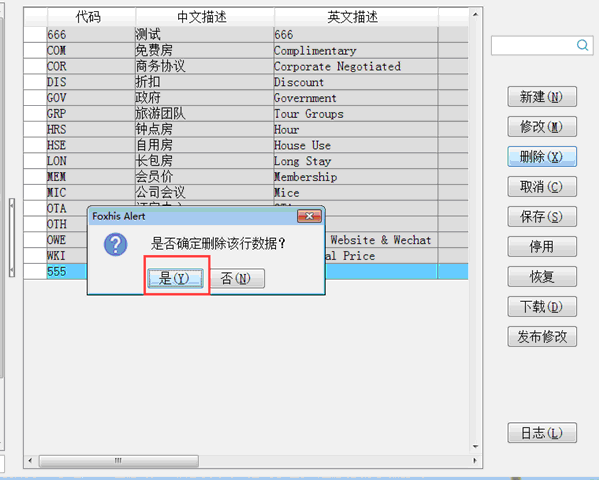Click the 代码 column header

(88, 17)
